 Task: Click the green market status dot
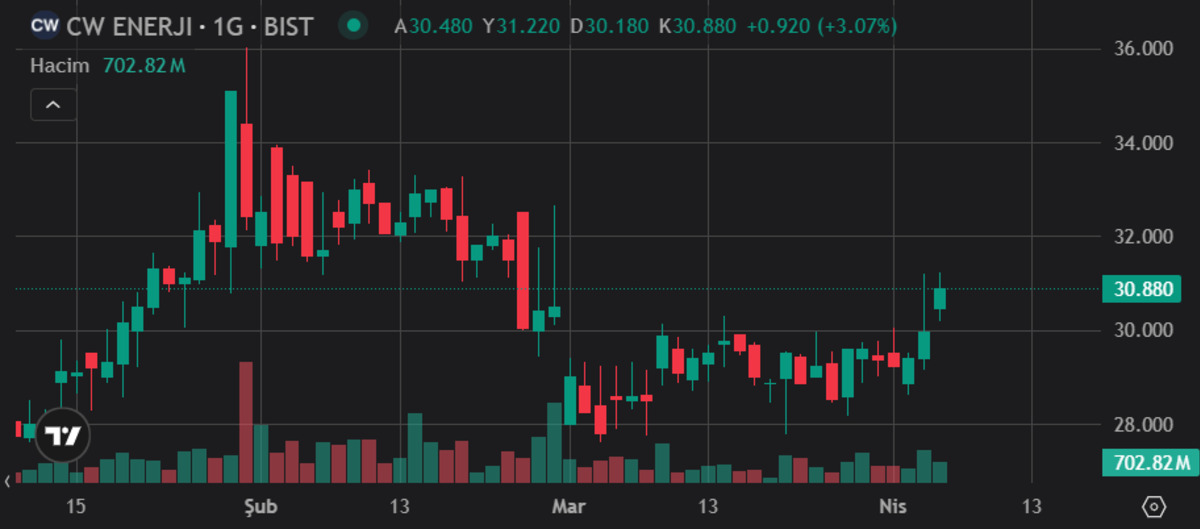pyautogui.click(x=353, y=26)
